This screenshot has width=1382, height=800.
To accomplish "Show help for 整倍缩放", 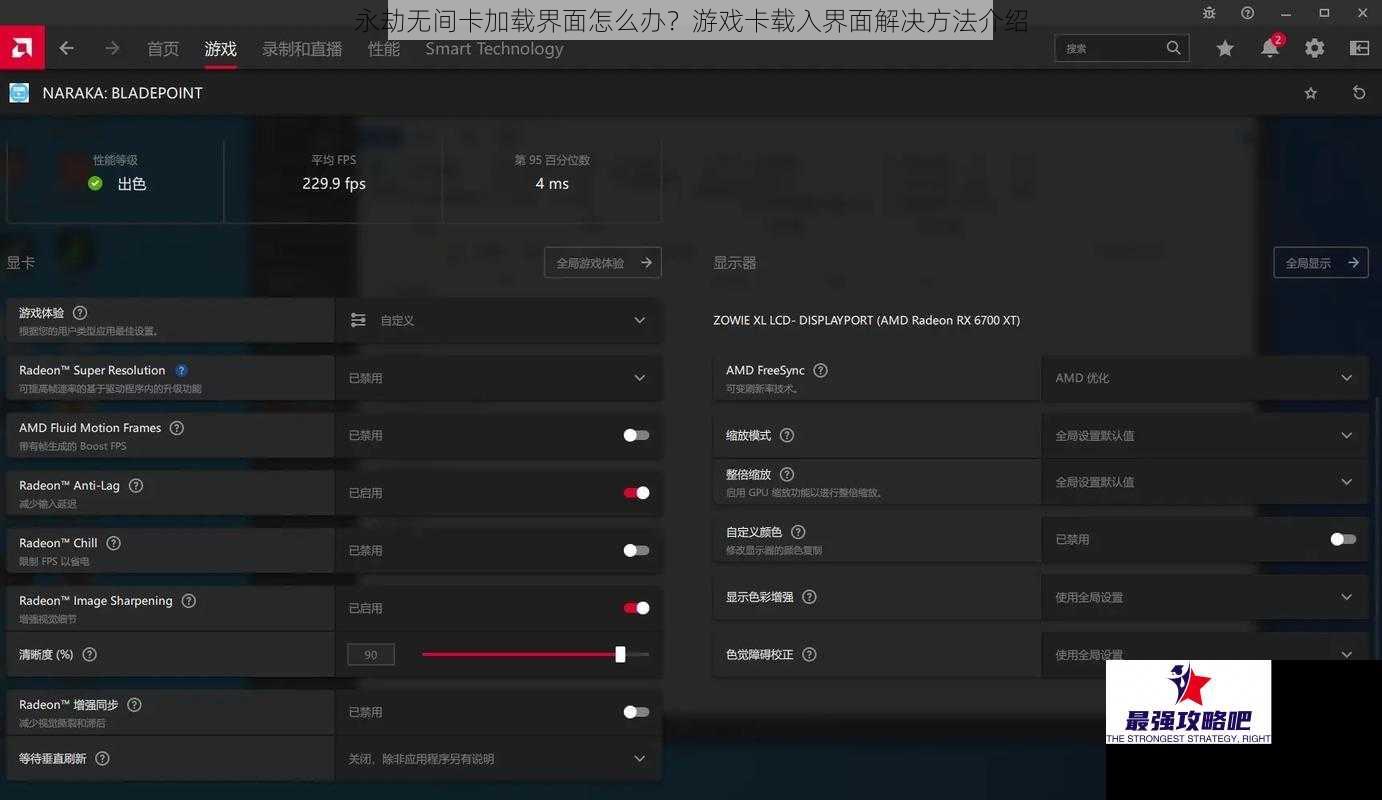I will click(787, 474).
